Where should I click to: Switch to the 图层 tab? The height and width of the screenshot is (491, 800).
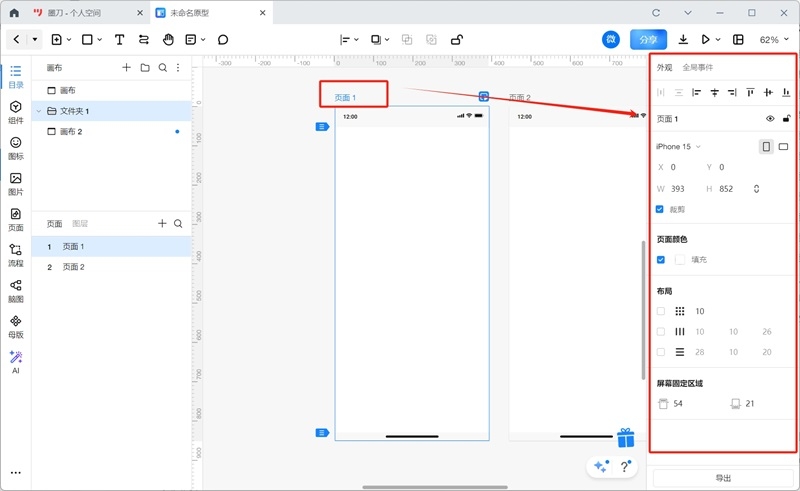80,224
